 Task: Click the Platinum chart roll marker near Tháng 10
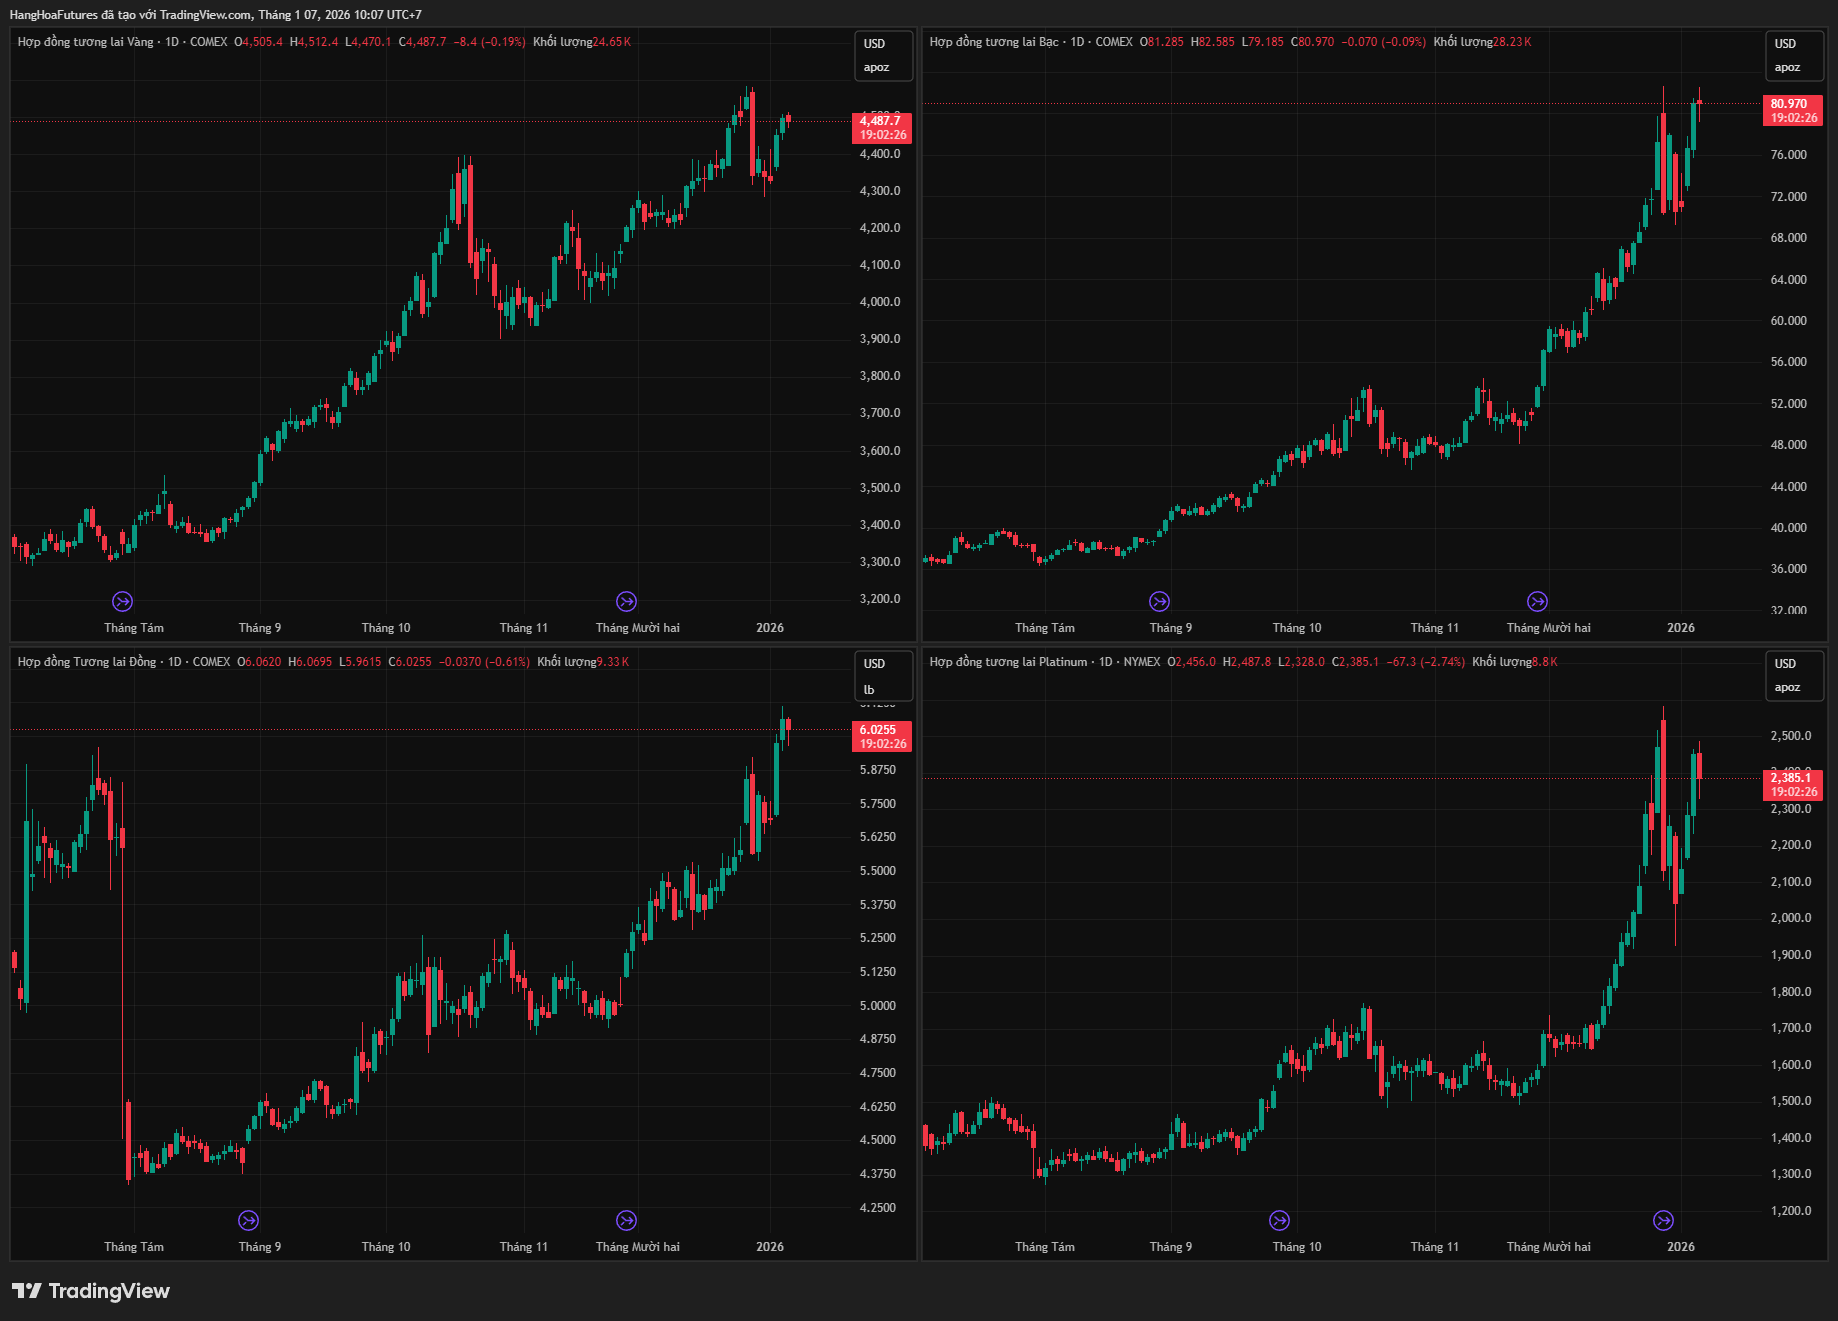(x=1279, y=1220)
